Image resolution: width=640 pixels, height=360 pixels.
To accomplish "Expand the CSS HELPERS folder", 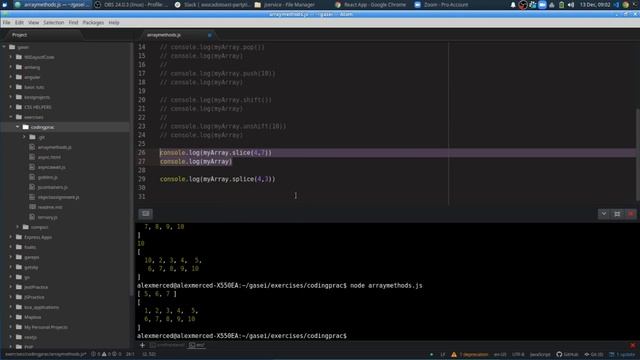I will 11,107.
